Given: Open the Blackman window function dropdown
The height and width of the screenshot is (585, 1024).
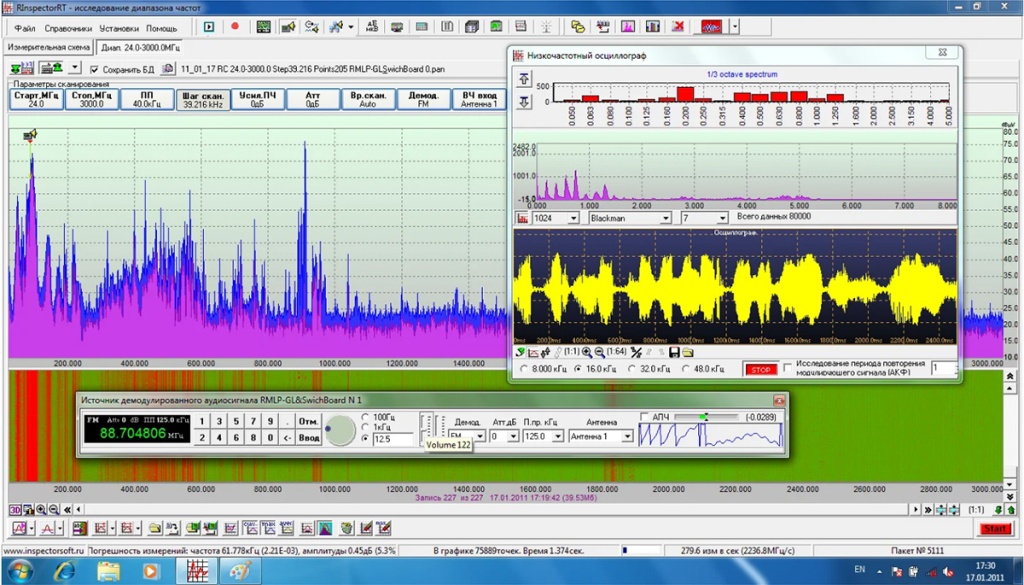Looking at the screenshot, I should click(x=664, y=218).
